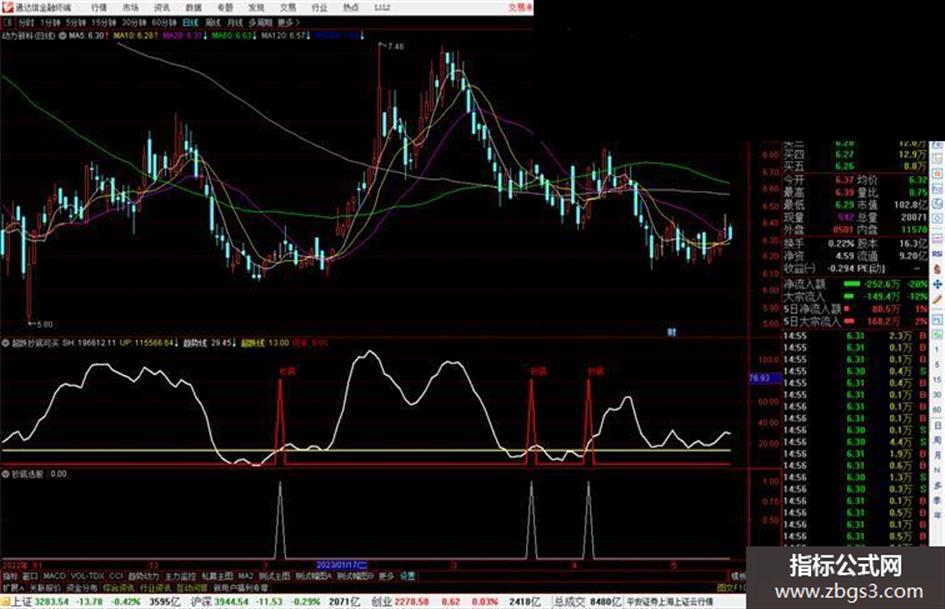Viewport: 945px width, 609px height.
Task: Select the 日线 daily period
Action: coord(190,22)
